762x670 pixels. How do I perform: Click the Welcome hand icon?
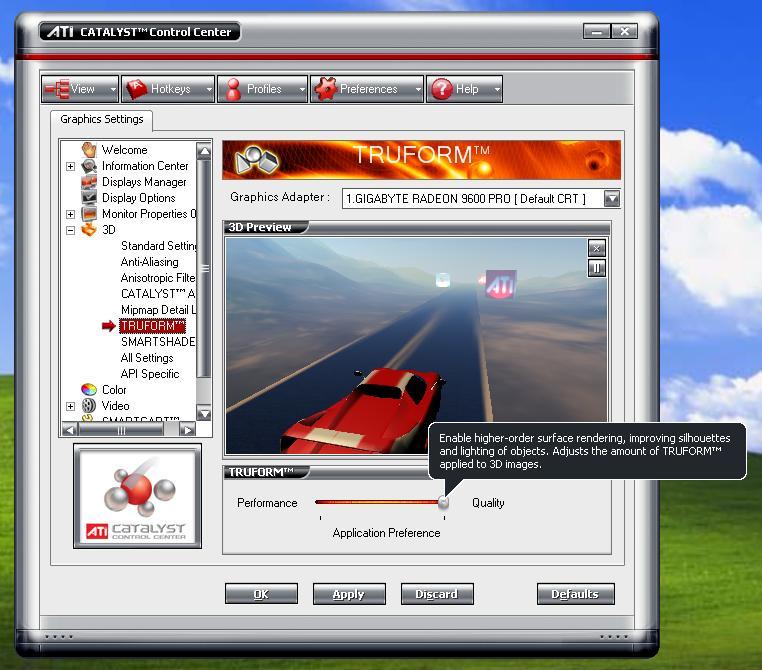click(x=89, y=150)
